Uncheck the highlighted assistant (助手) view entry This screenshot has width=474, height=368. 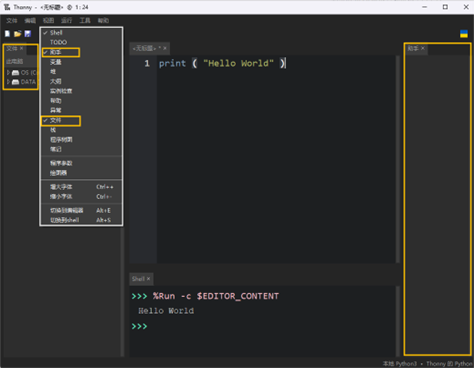coord(81,52)
